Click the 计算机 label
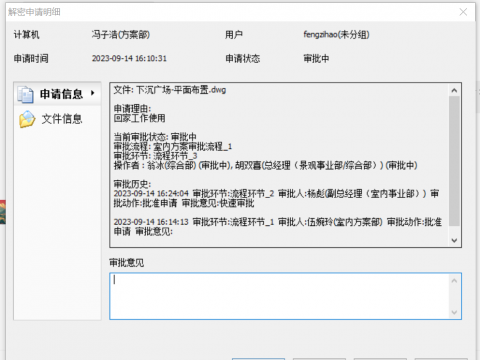The image size is (480, 360). pyautogui.click(x=26, y=35)
